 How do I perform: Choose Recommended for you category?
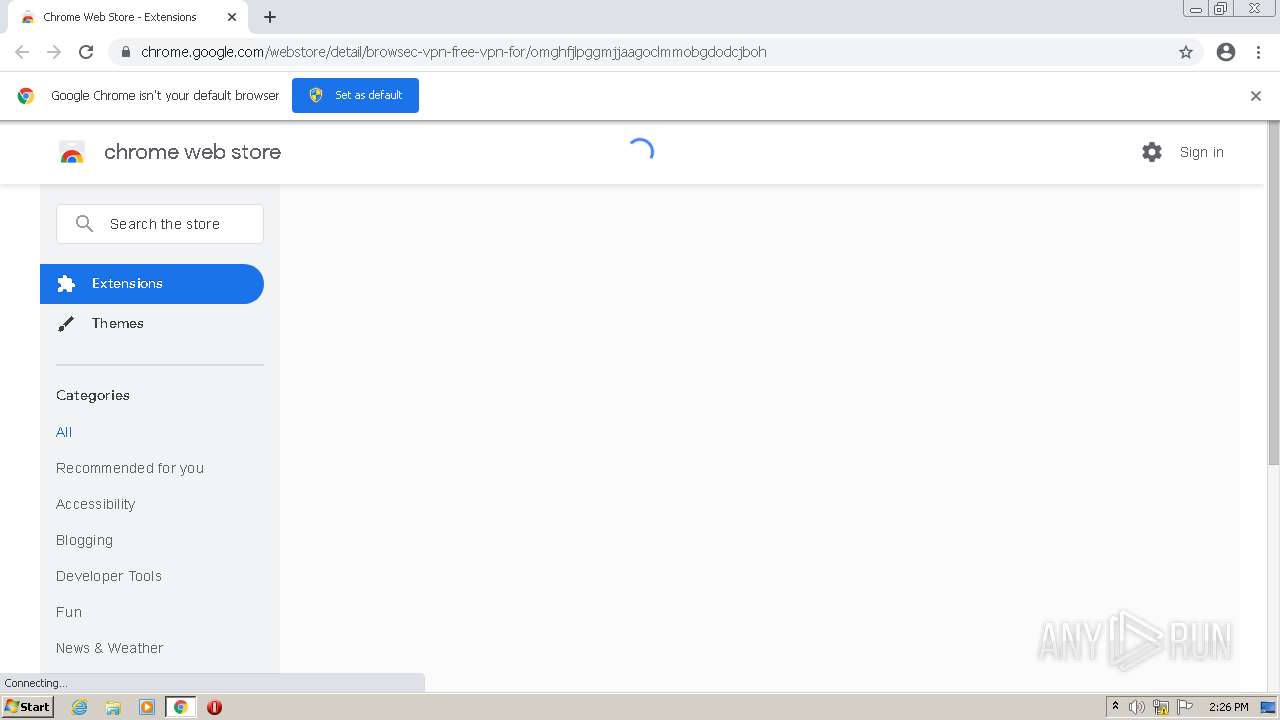(x=130, y=468)
